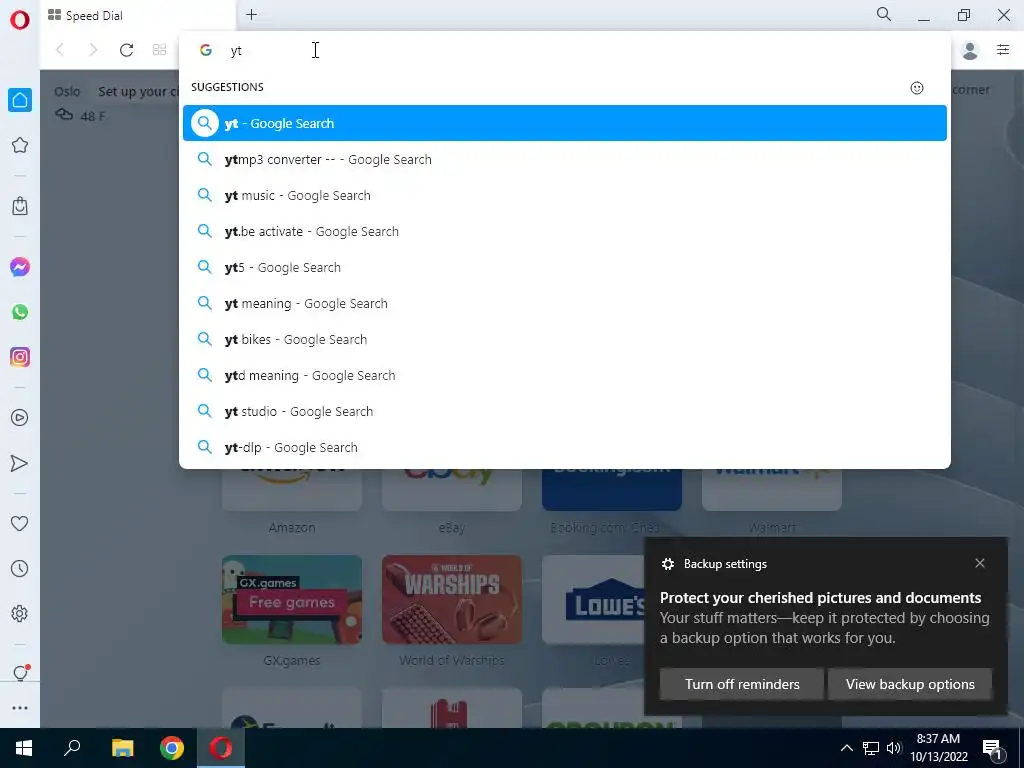Image resolution: width=1024 pixels, height=768 pixels.
Task: Open Shopping corner bag icon in sidebar
Action: coord(20,206)
